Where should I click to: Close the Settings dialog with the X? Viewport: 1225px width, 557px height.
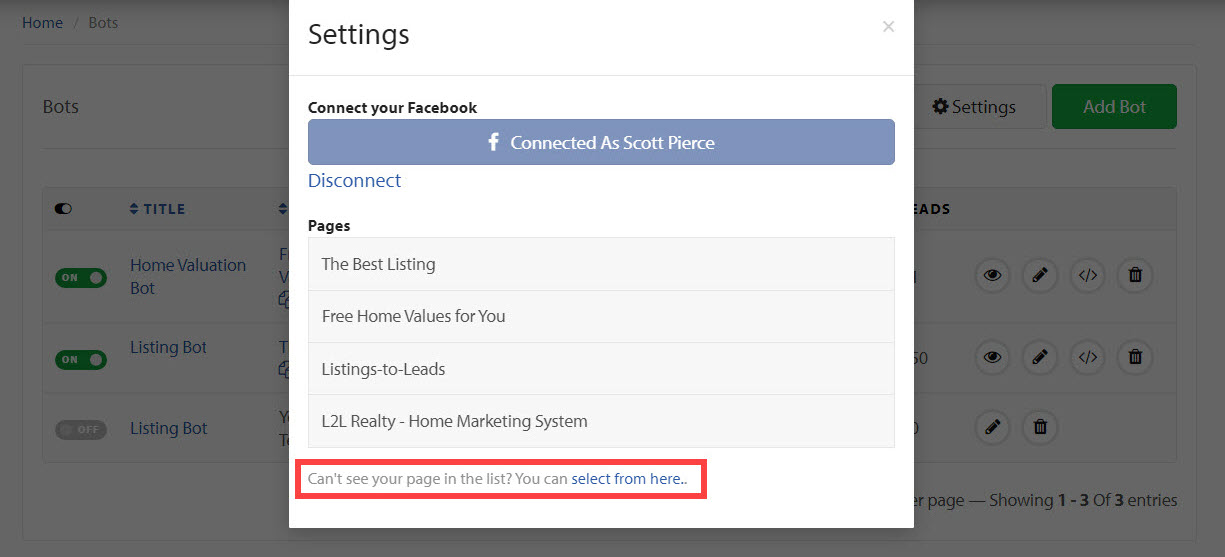click(x=888, y=27)
